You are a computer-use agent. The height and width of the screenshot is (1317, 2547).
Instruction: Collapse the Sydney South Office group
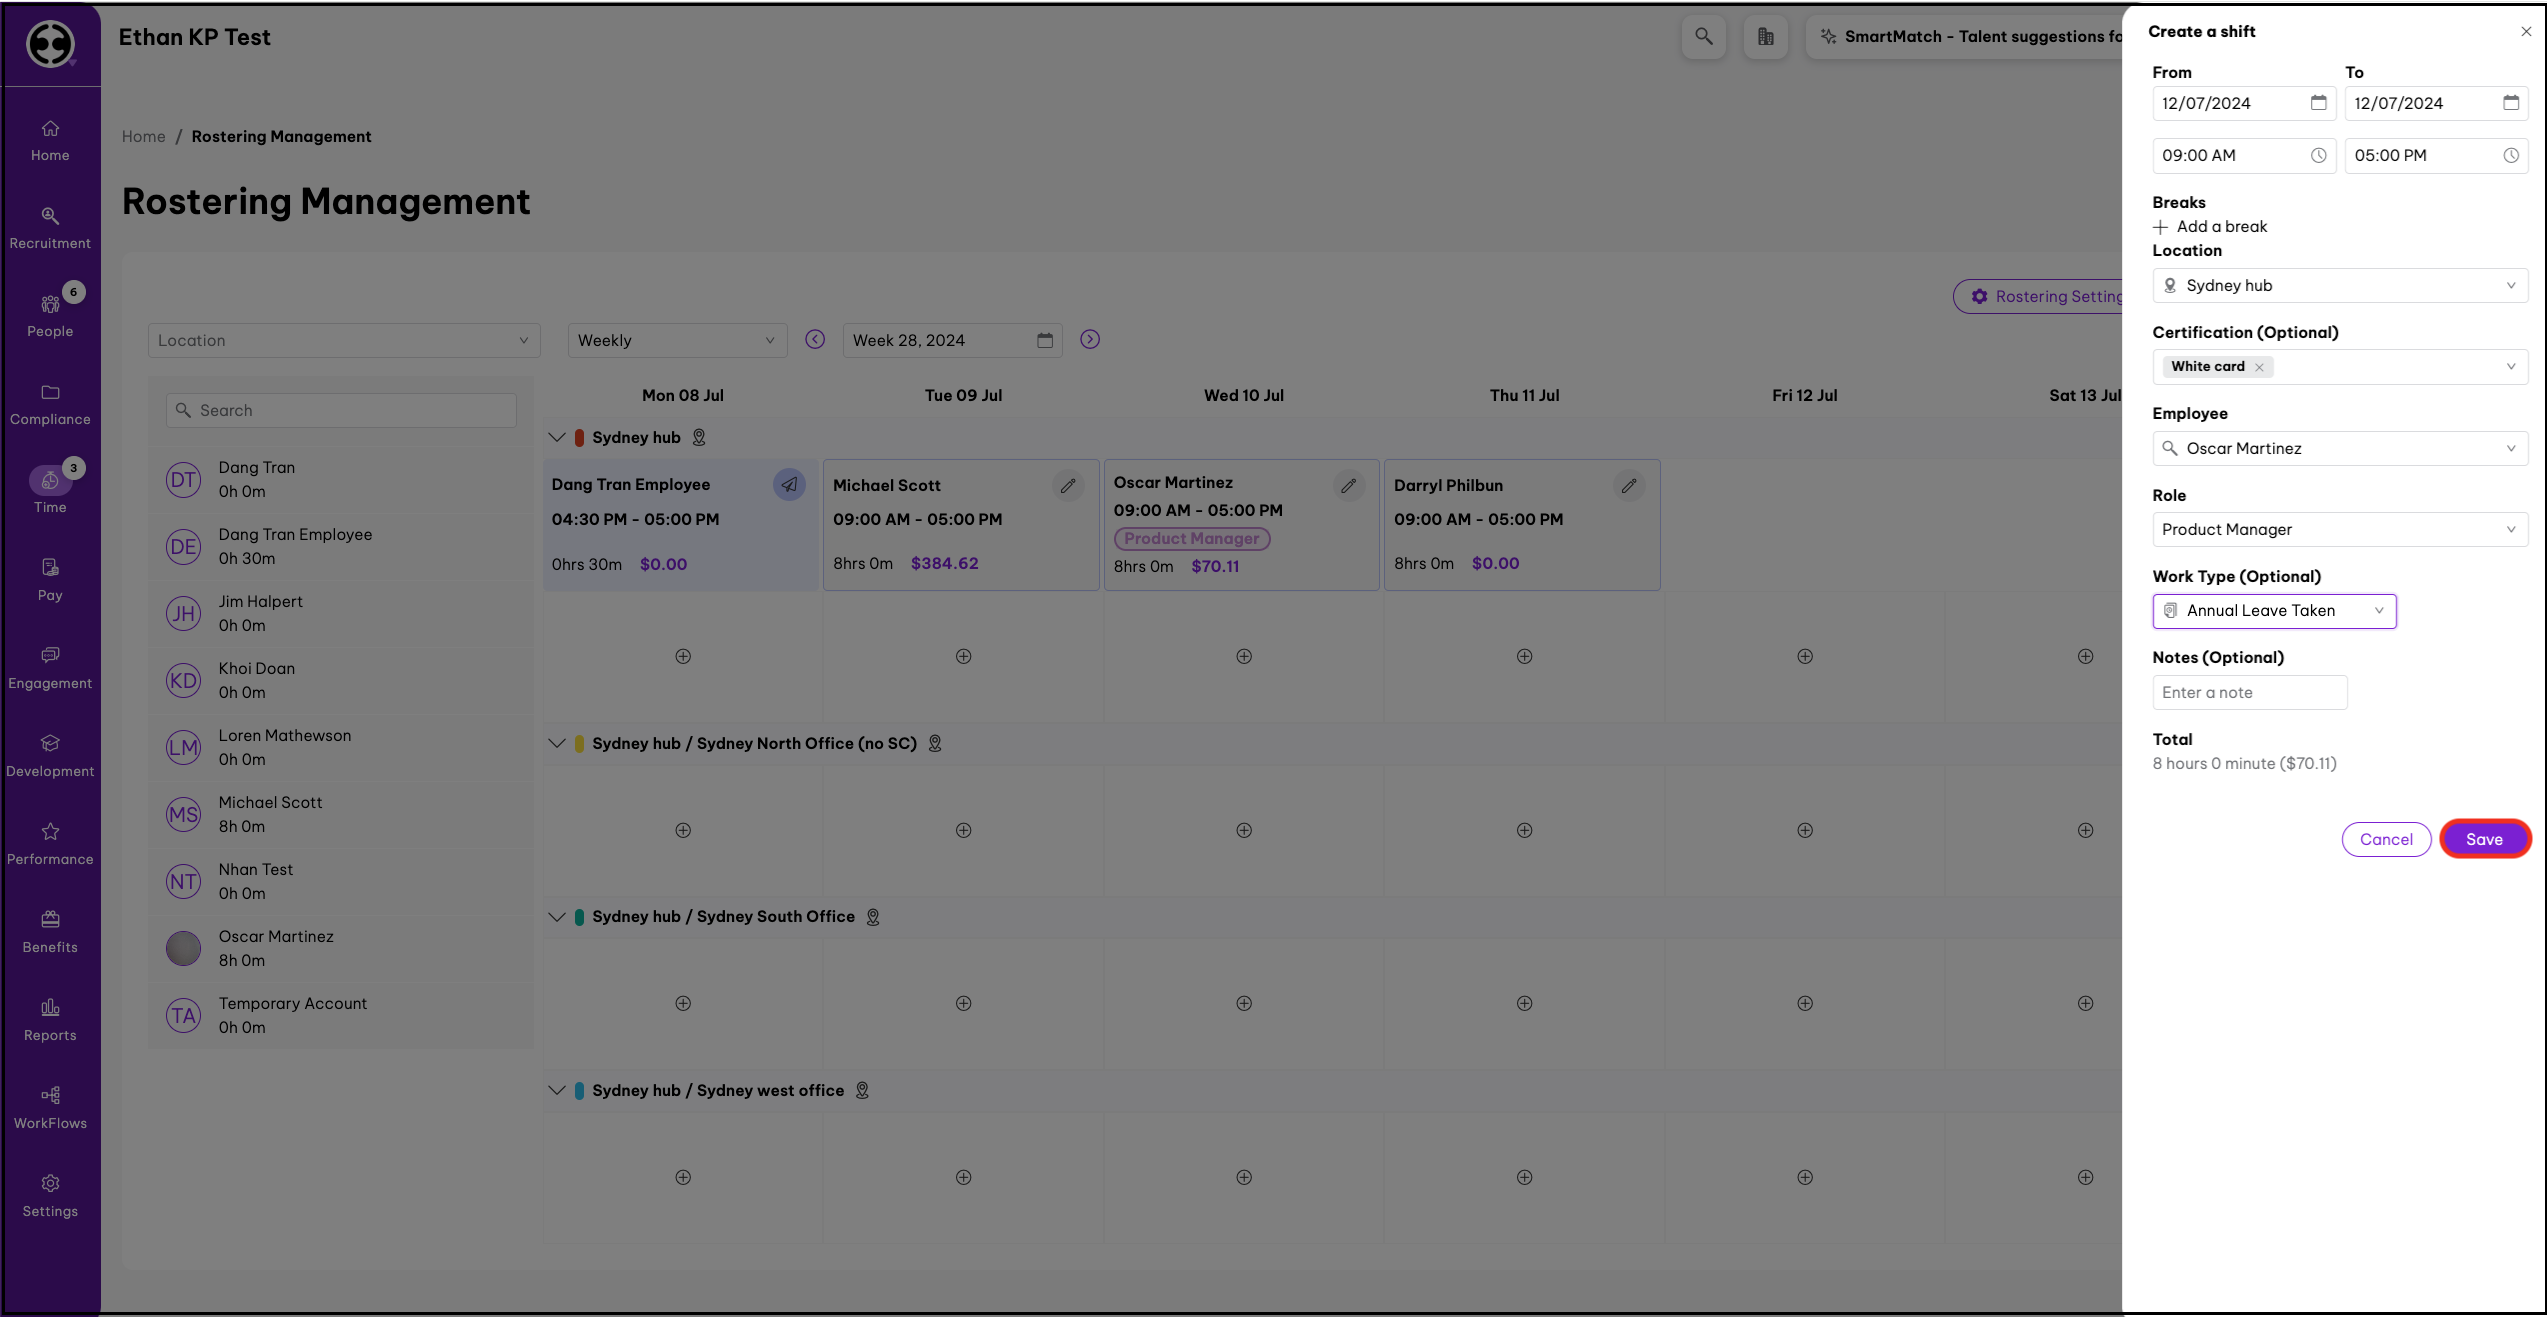click(x=557, y=917)
